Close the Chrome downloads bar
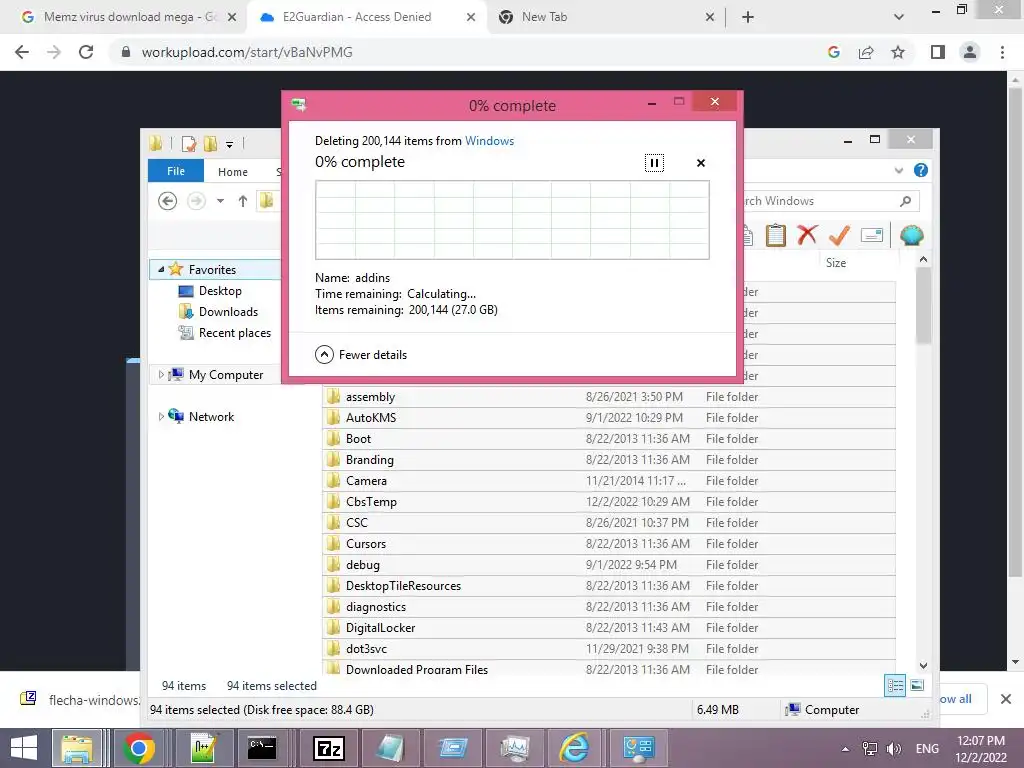Image resolution: width=1024 pixels, height=768 pixels. point(1006,699)
